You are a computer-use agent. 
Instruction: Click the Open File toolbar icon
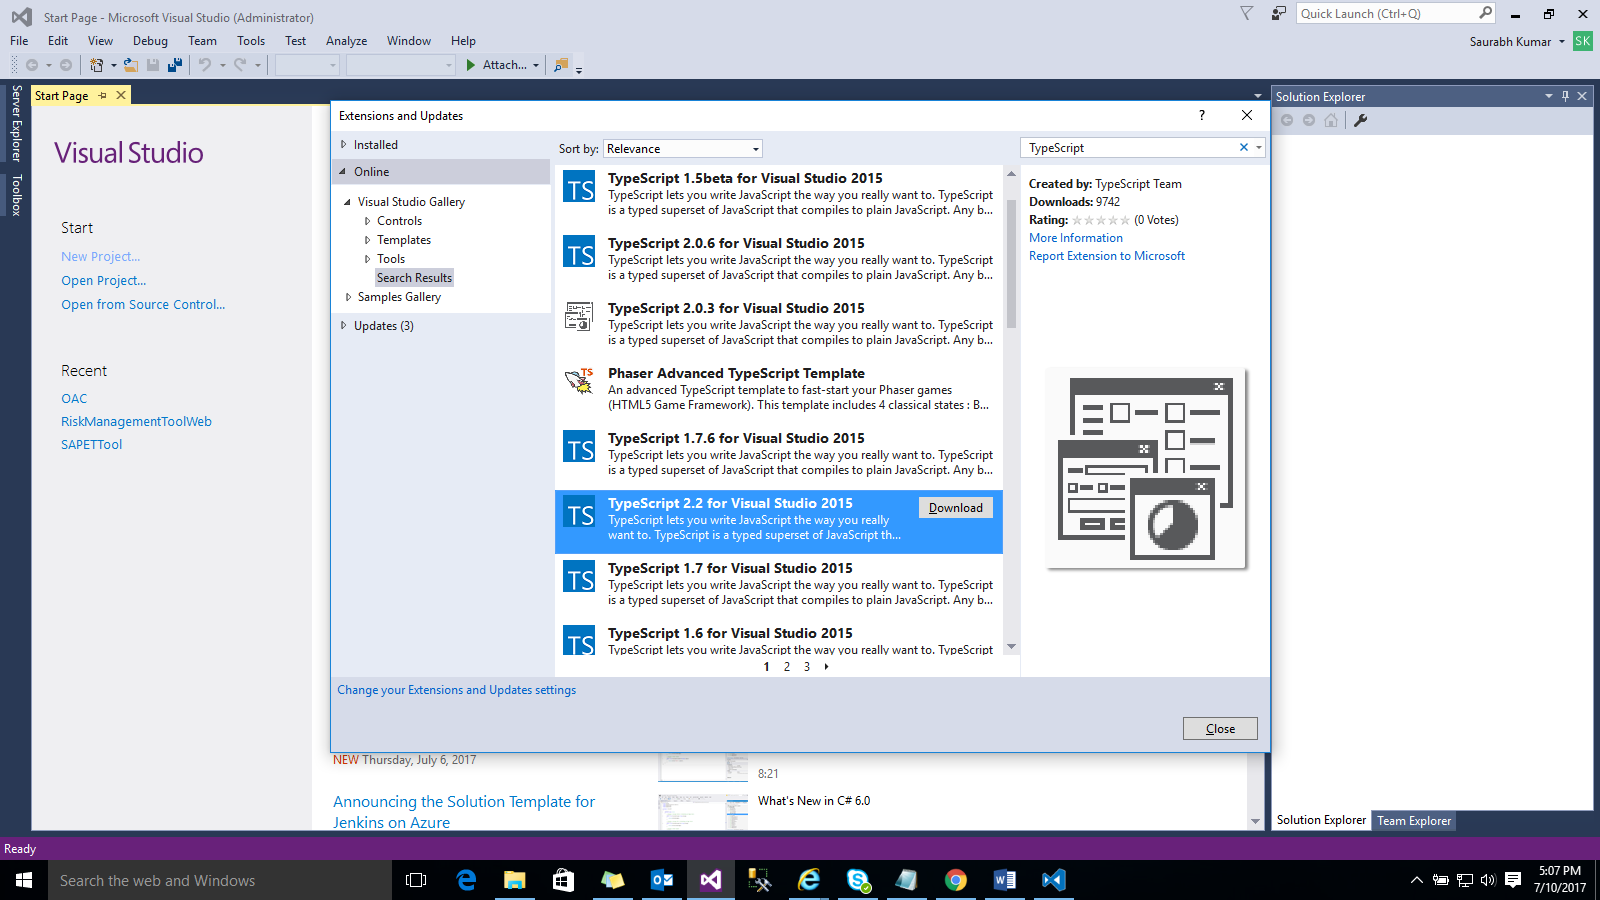click(132, 64)
